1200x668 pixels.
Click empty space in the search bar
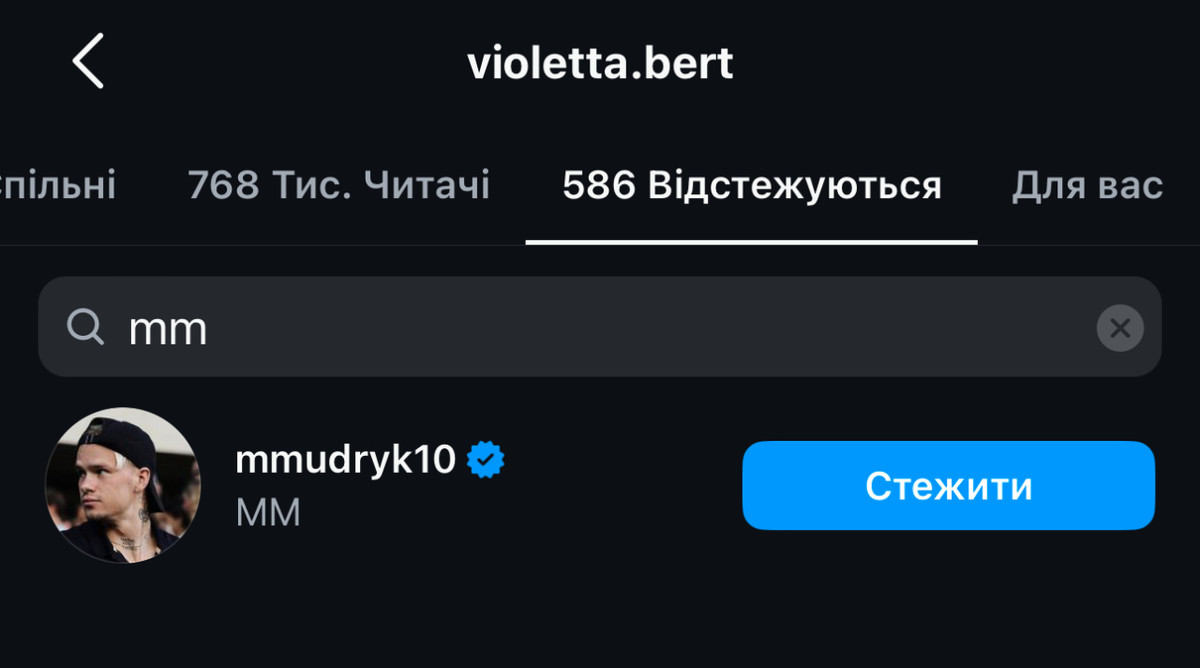pos(650,328)
